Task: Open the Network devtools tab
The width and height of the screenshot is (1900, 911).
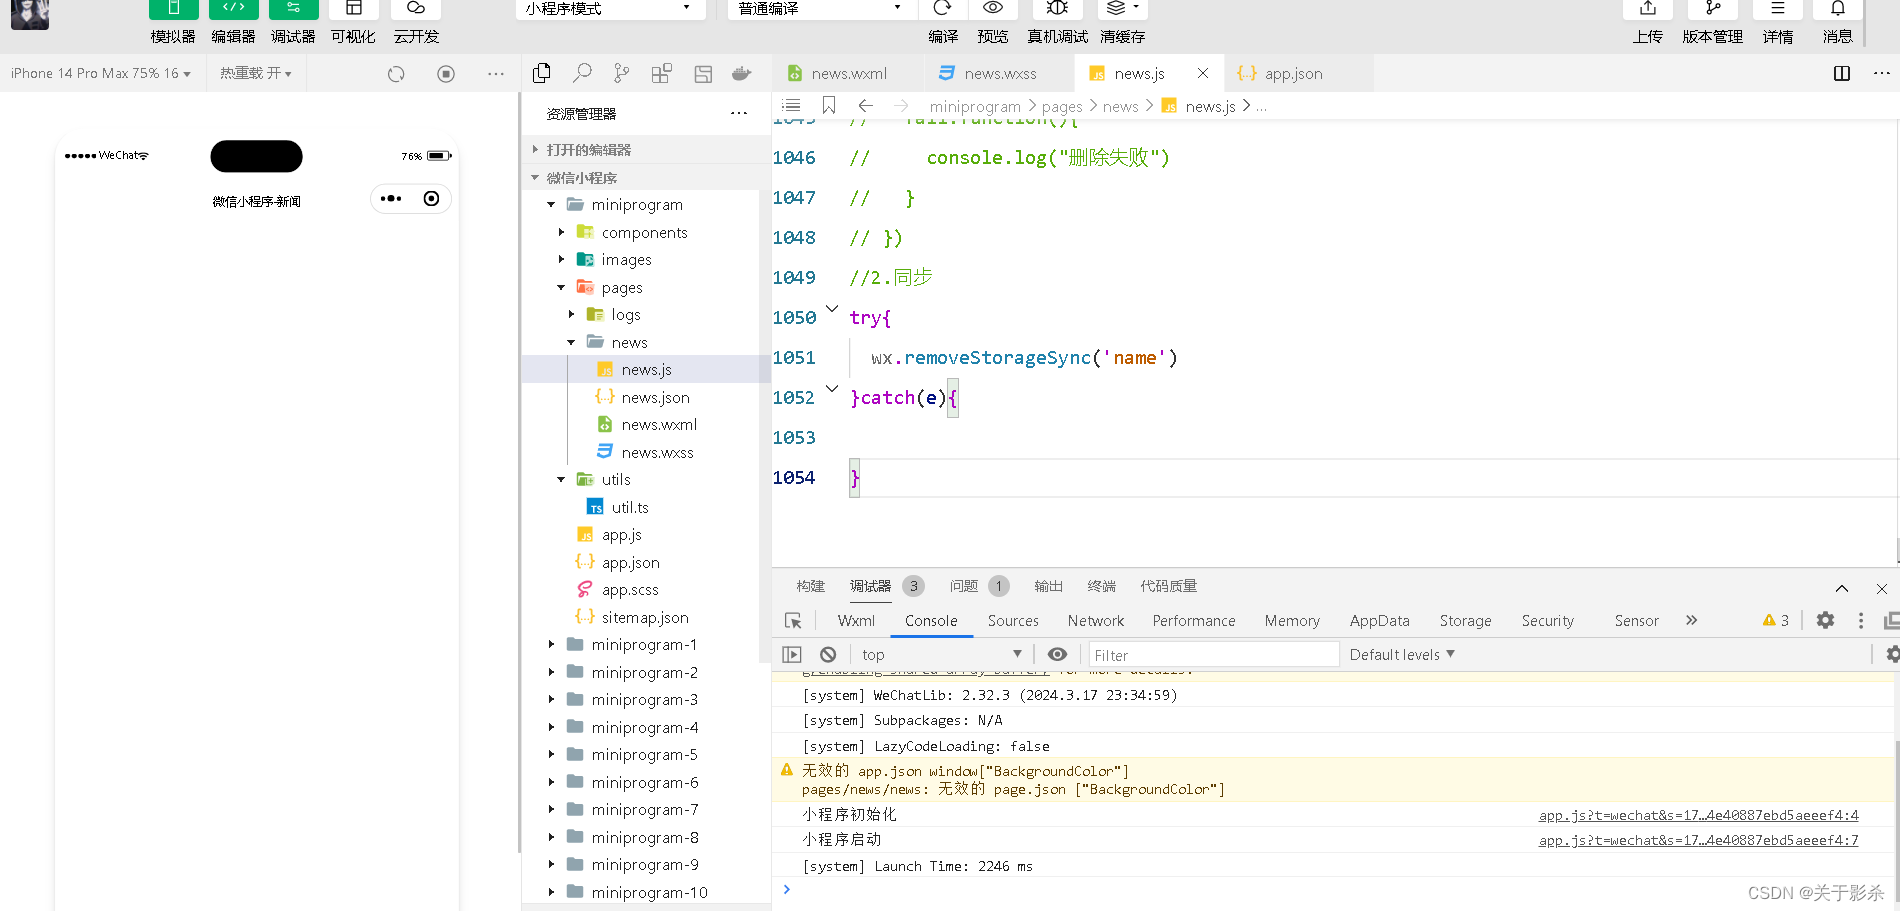Action: [x=1096, y=621]
